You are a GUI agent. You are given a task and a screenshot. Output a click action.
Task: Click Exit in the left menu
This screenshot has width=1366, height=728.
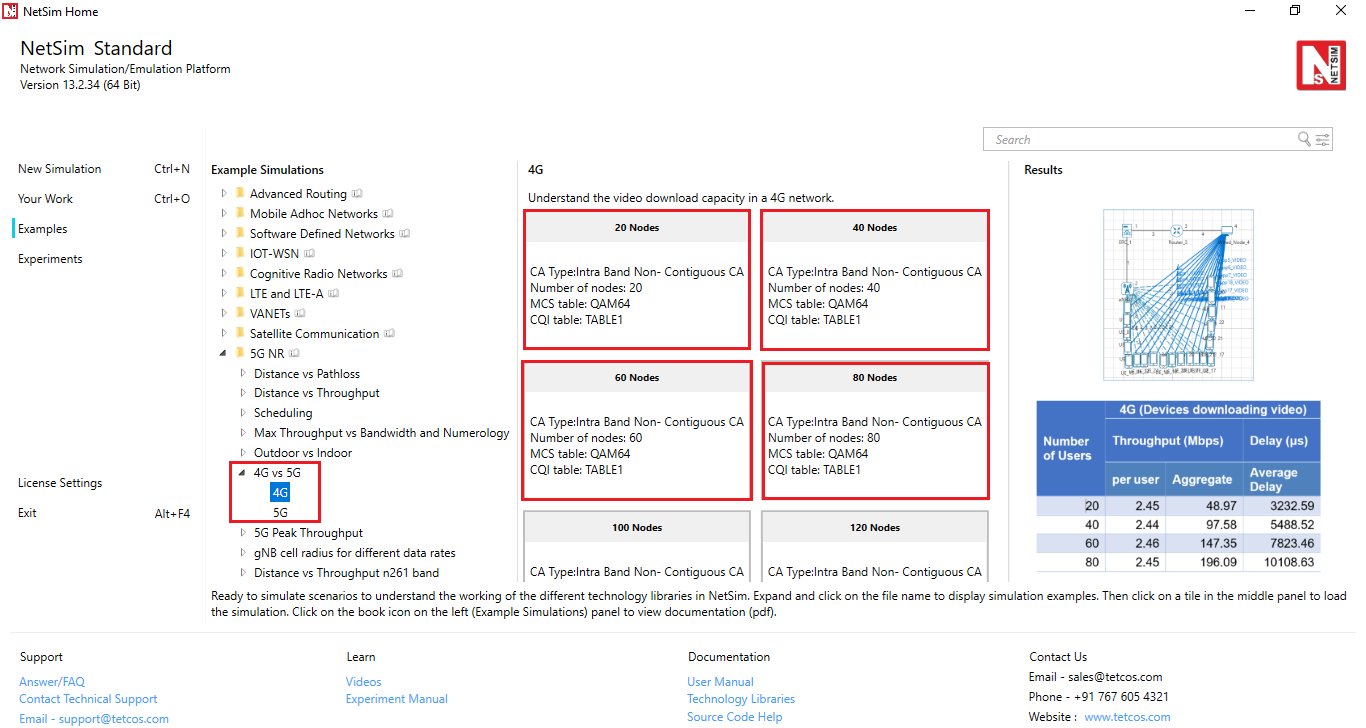tap(27, 513)
